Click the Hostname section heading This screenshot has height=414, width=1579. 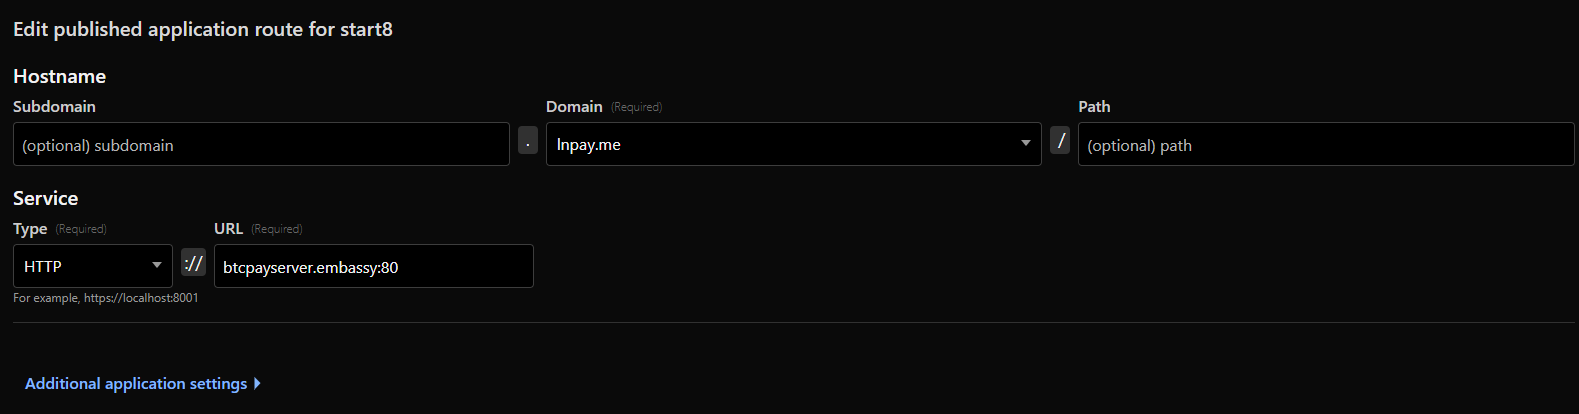(59, 77)
